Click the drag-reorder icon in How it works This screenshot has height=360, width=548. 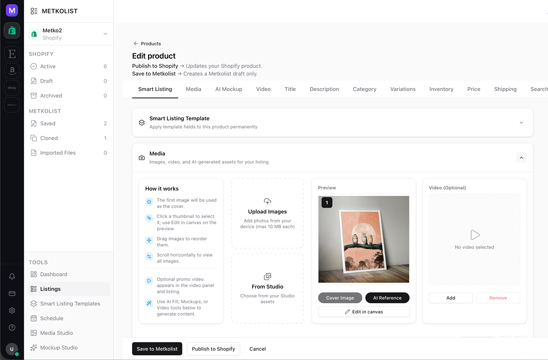149,240
